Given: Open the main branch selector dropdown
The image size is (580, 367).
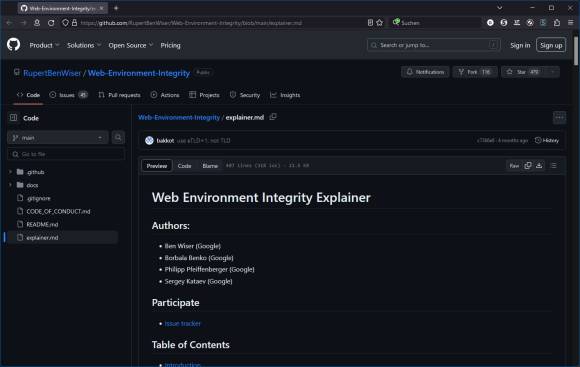Looking at the screenshot, I should (x=57, y=138).
